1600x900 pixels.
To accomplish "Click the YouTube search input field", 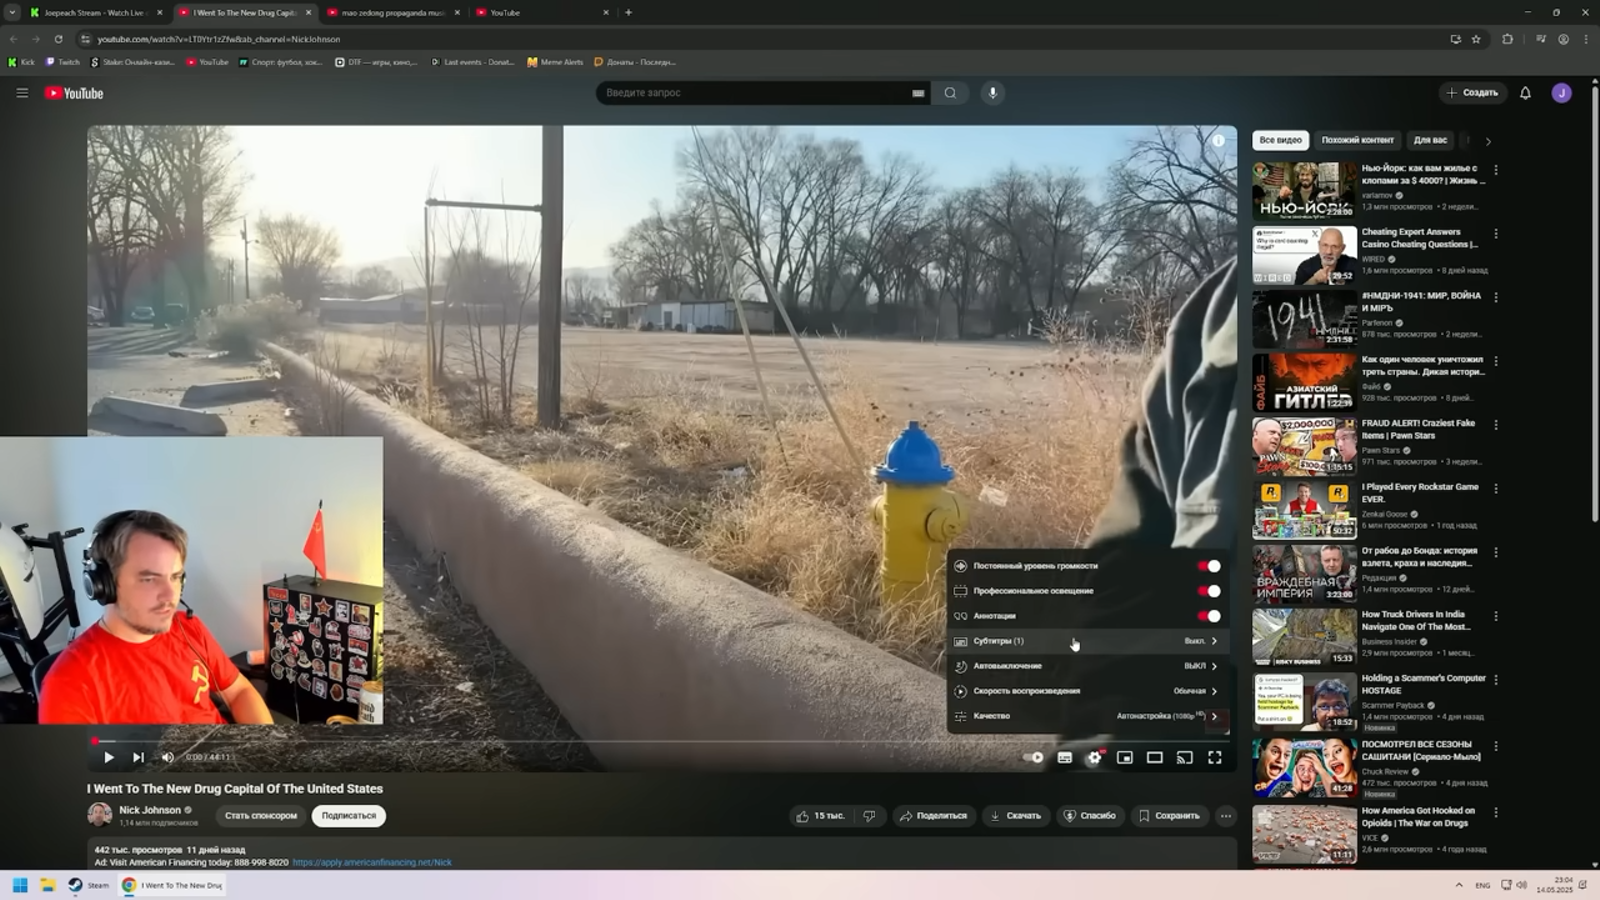I will pos(755,93).
